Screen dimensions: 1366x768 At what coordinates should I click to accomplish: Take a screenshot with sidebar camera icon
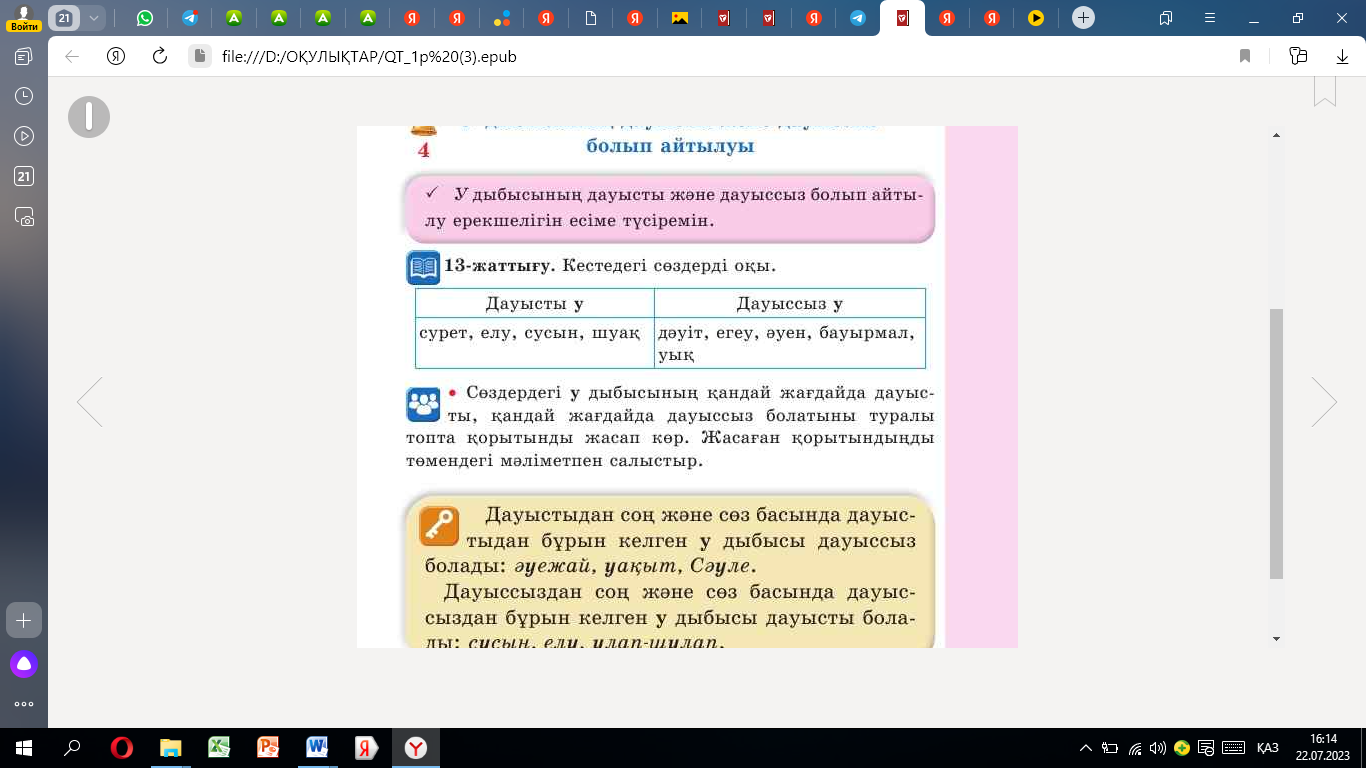24,216
